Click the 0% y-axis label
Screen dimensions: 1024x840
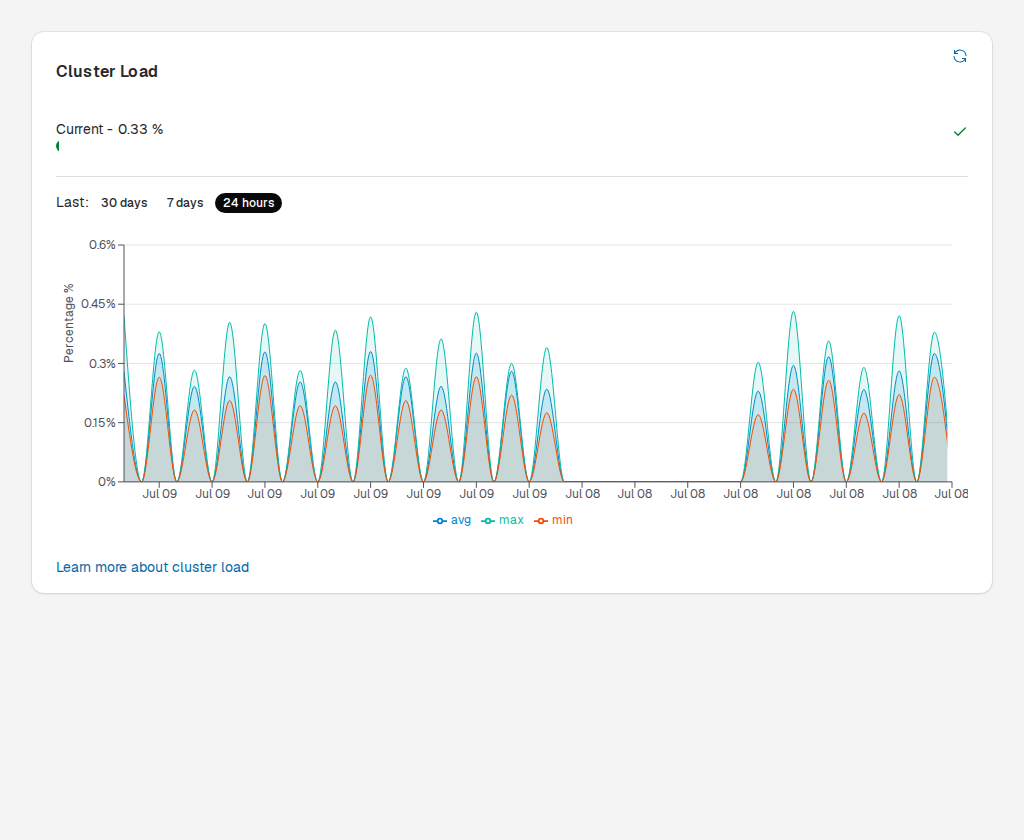(107, 481)
